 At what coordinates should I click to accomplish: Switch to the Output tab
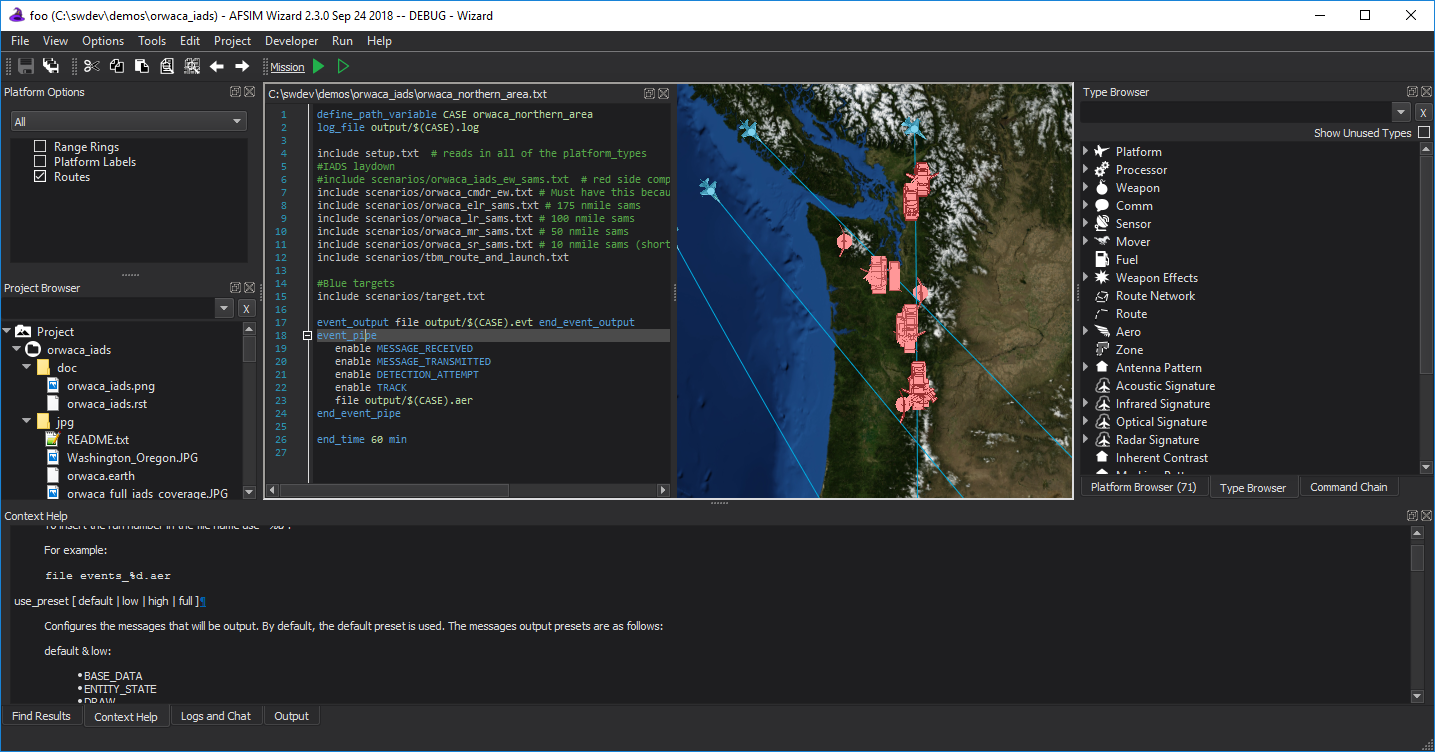coord(291,716)
